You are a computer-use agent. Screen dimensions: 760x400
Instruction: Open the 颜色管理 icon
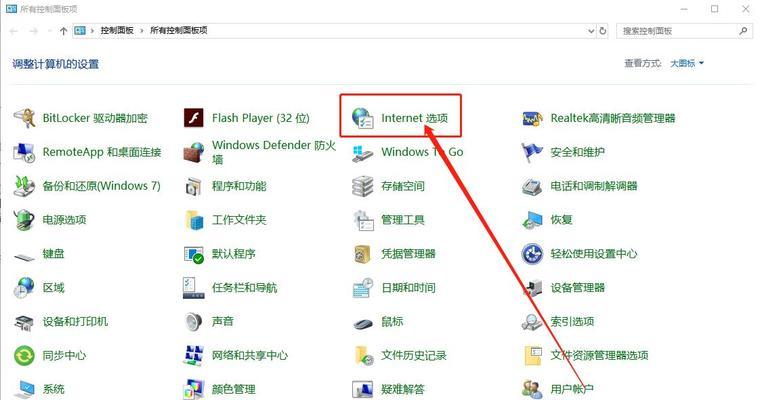tap(194, 389)
